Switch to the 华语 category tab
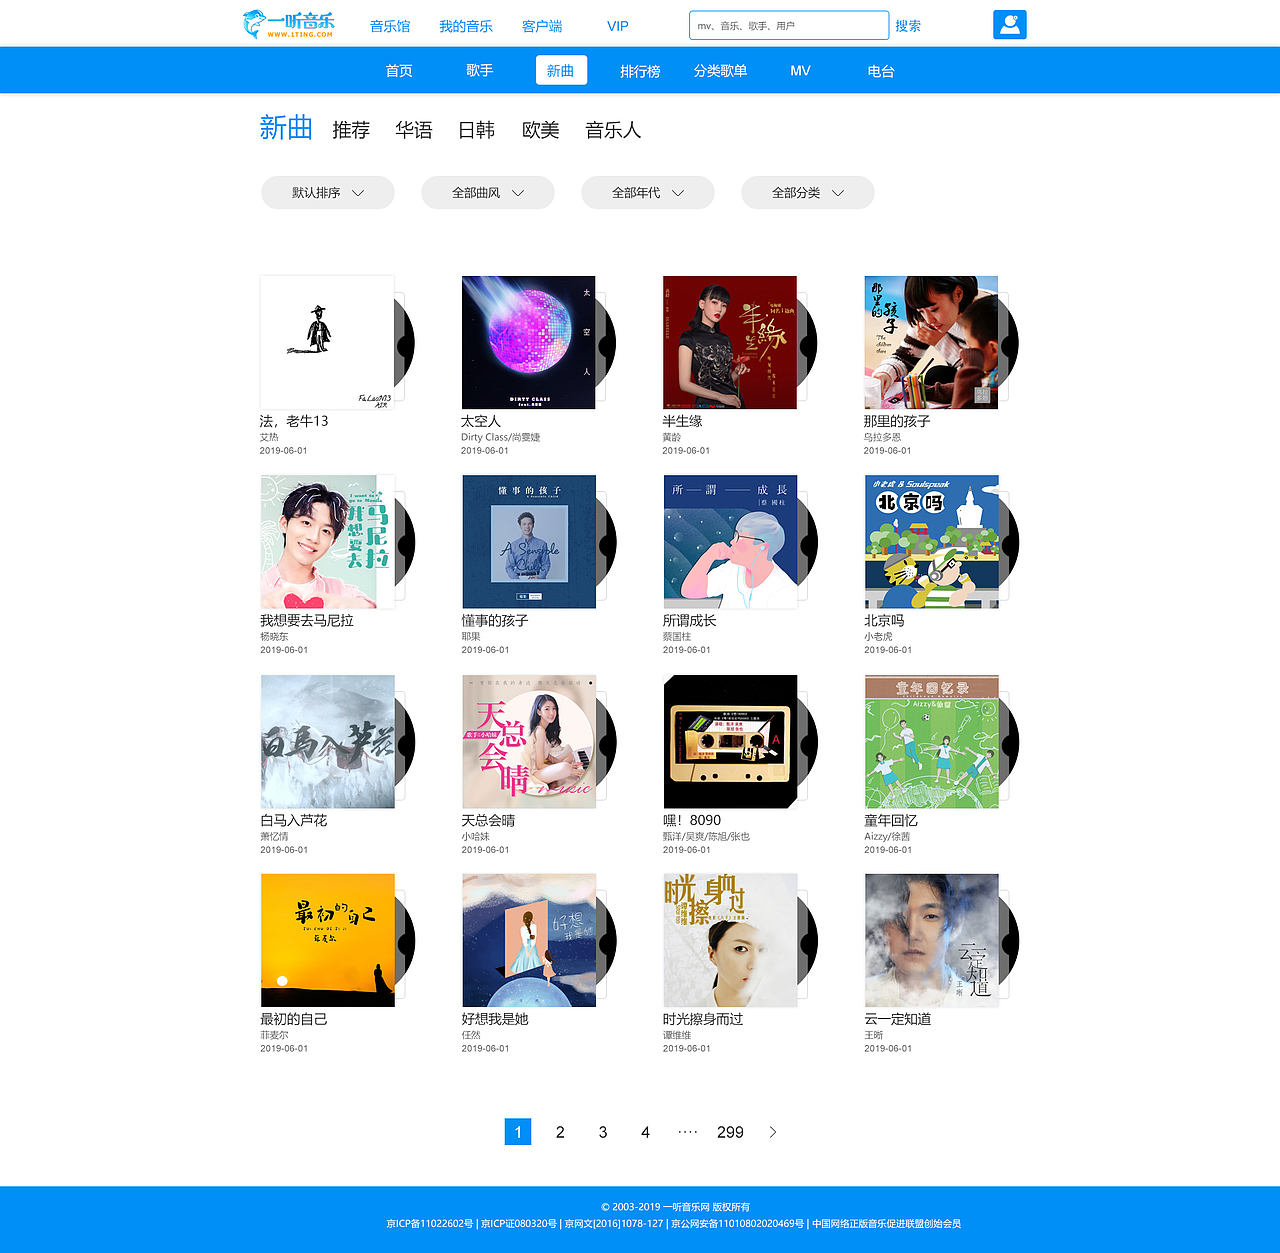 [414, 130]
